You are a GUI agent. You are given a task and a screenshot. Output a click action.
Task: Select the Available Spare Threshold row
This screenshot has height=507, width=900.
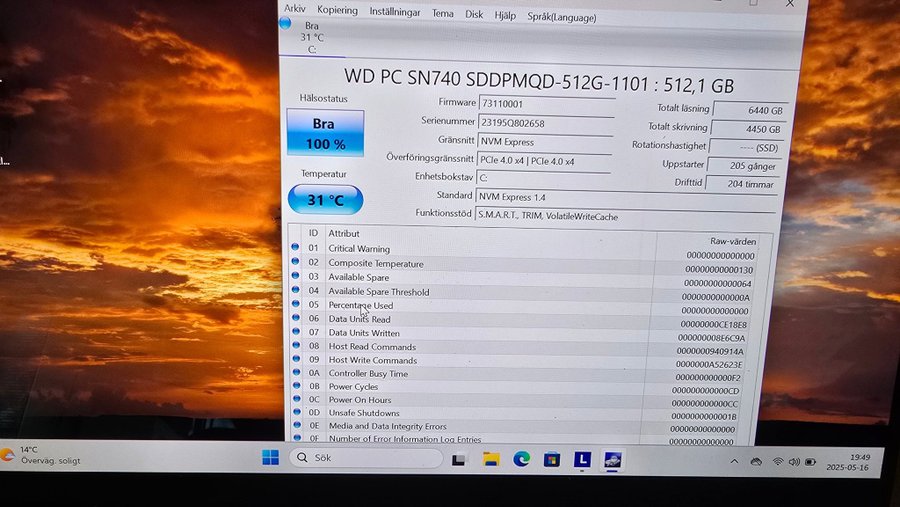coord(523,294)
